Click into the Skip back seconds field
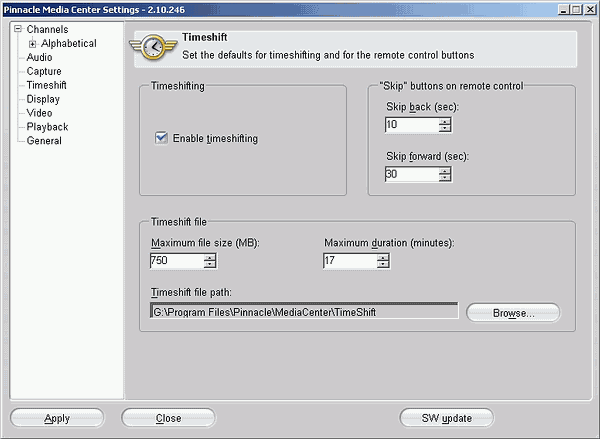Viewport: 600px width, 439px height. pos(412,125)
